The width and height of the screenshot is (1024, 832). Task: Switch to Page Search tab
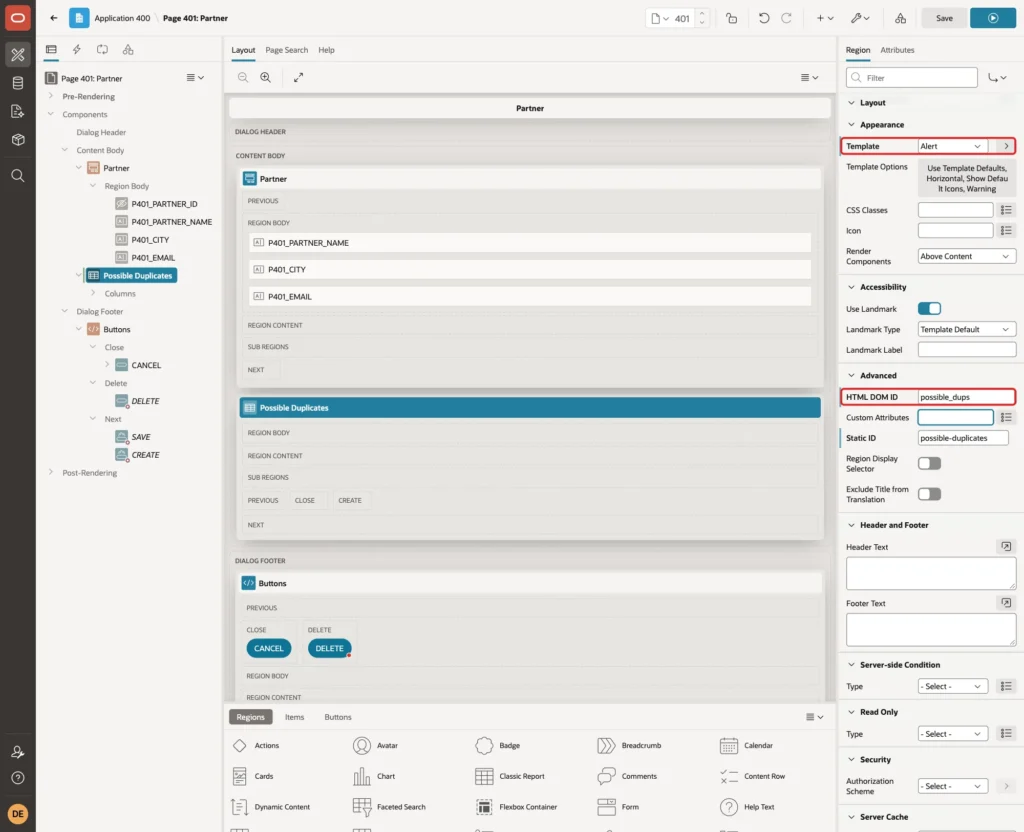pos(286,50)
